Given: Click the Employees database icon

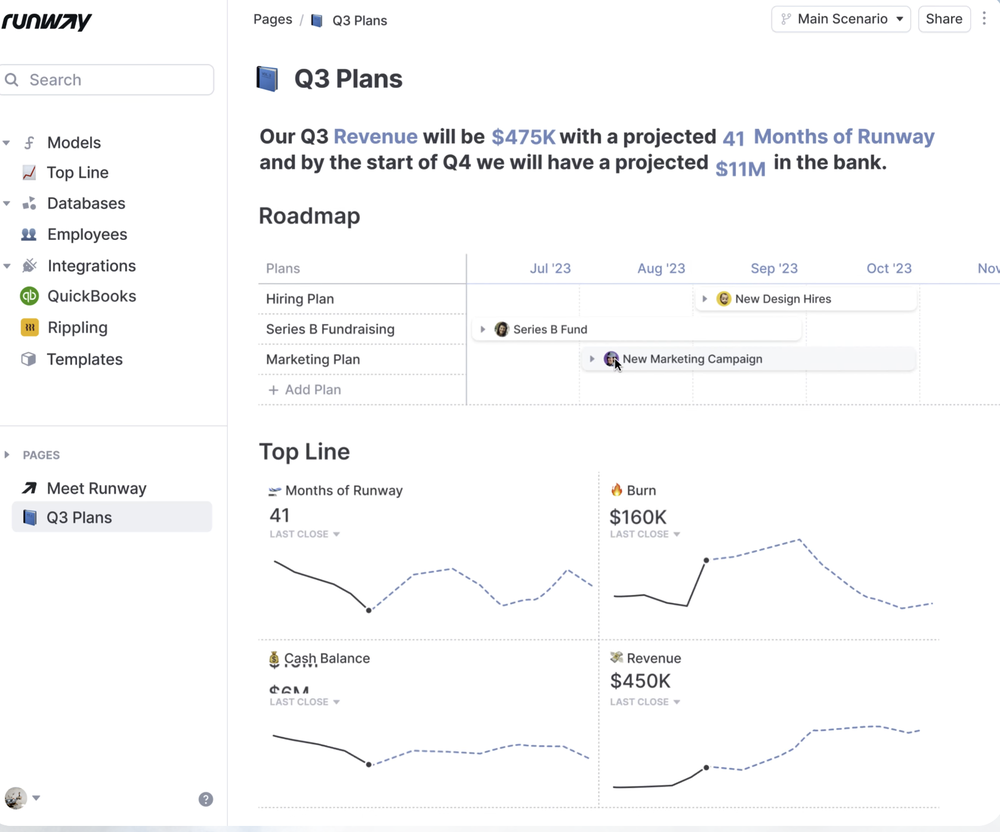Looking at the screenshot, I should click(29, 234).
